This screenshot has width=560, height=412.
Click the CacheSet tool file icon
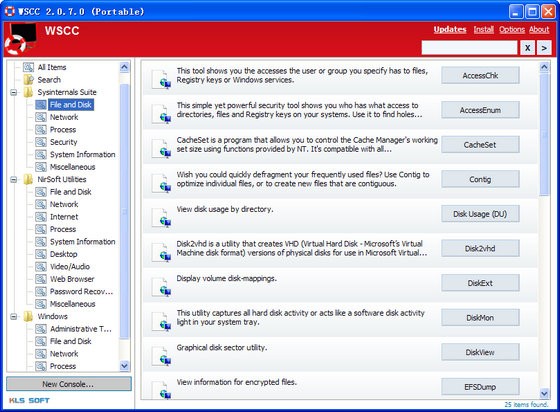pos(161,148)
